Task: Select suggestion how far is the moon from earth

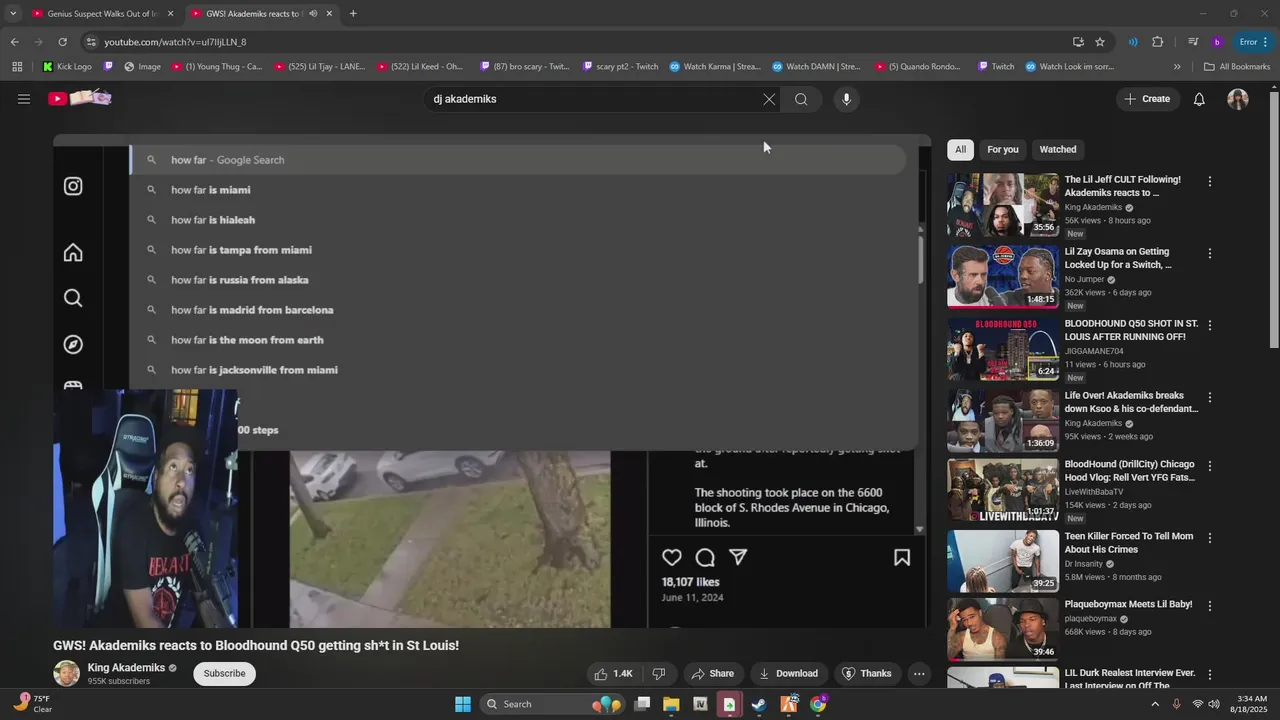Action: coord(518,340)
